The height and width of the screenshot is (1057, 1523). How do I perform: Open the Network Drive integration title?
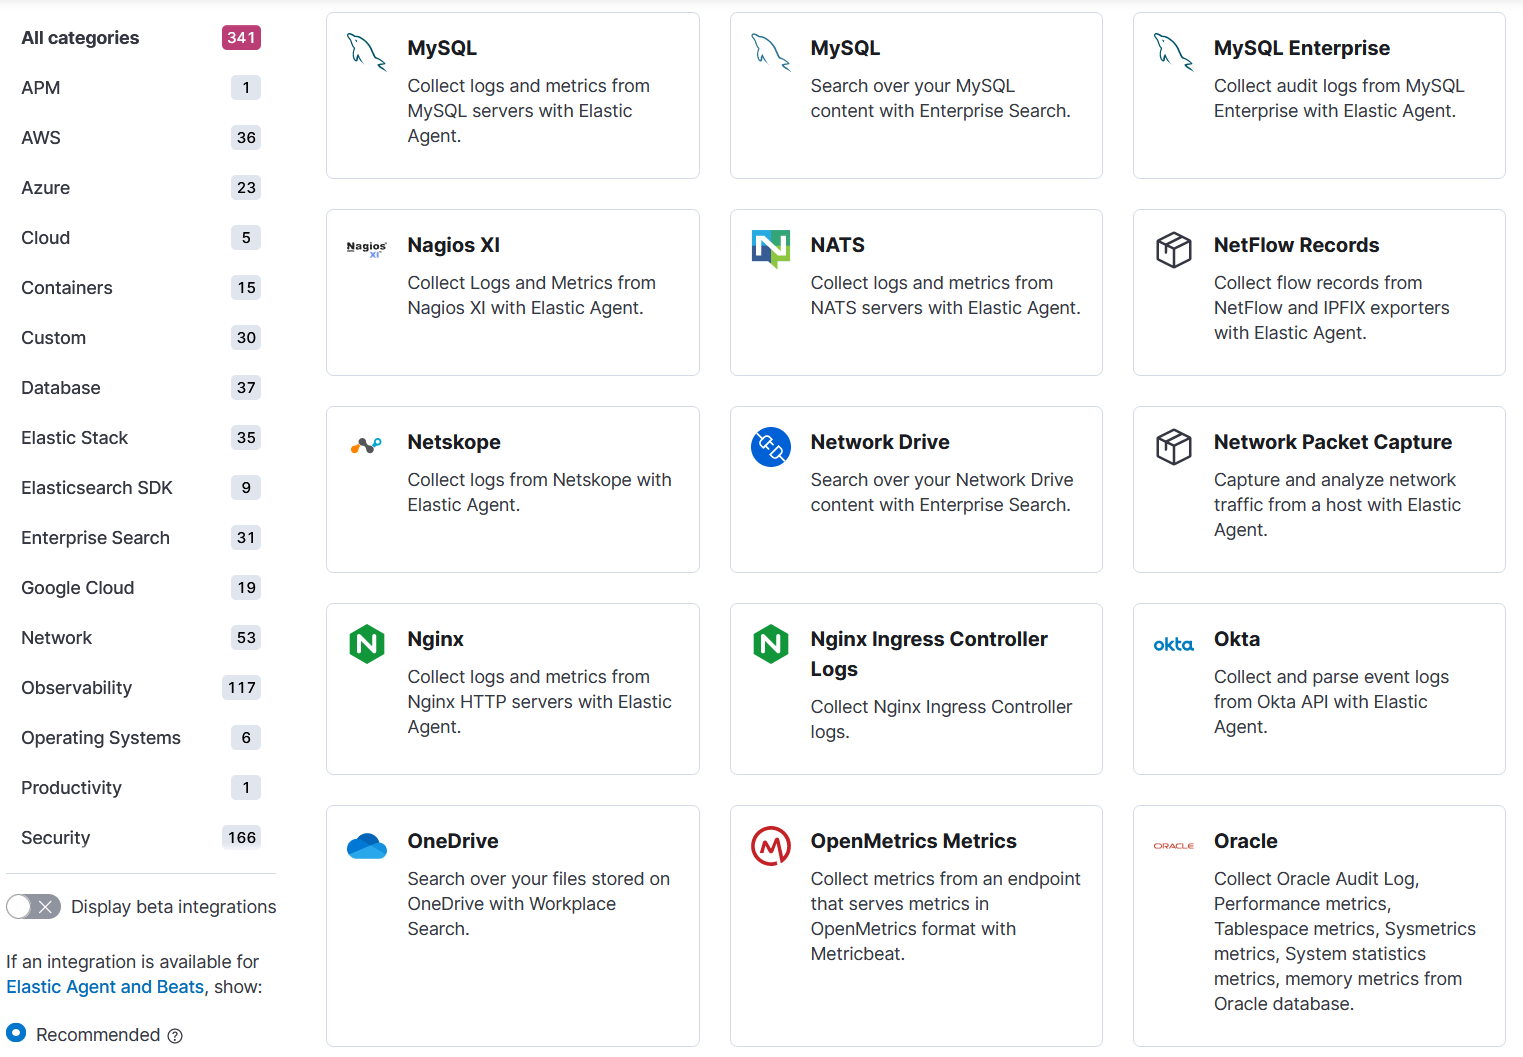coord(880,442)
